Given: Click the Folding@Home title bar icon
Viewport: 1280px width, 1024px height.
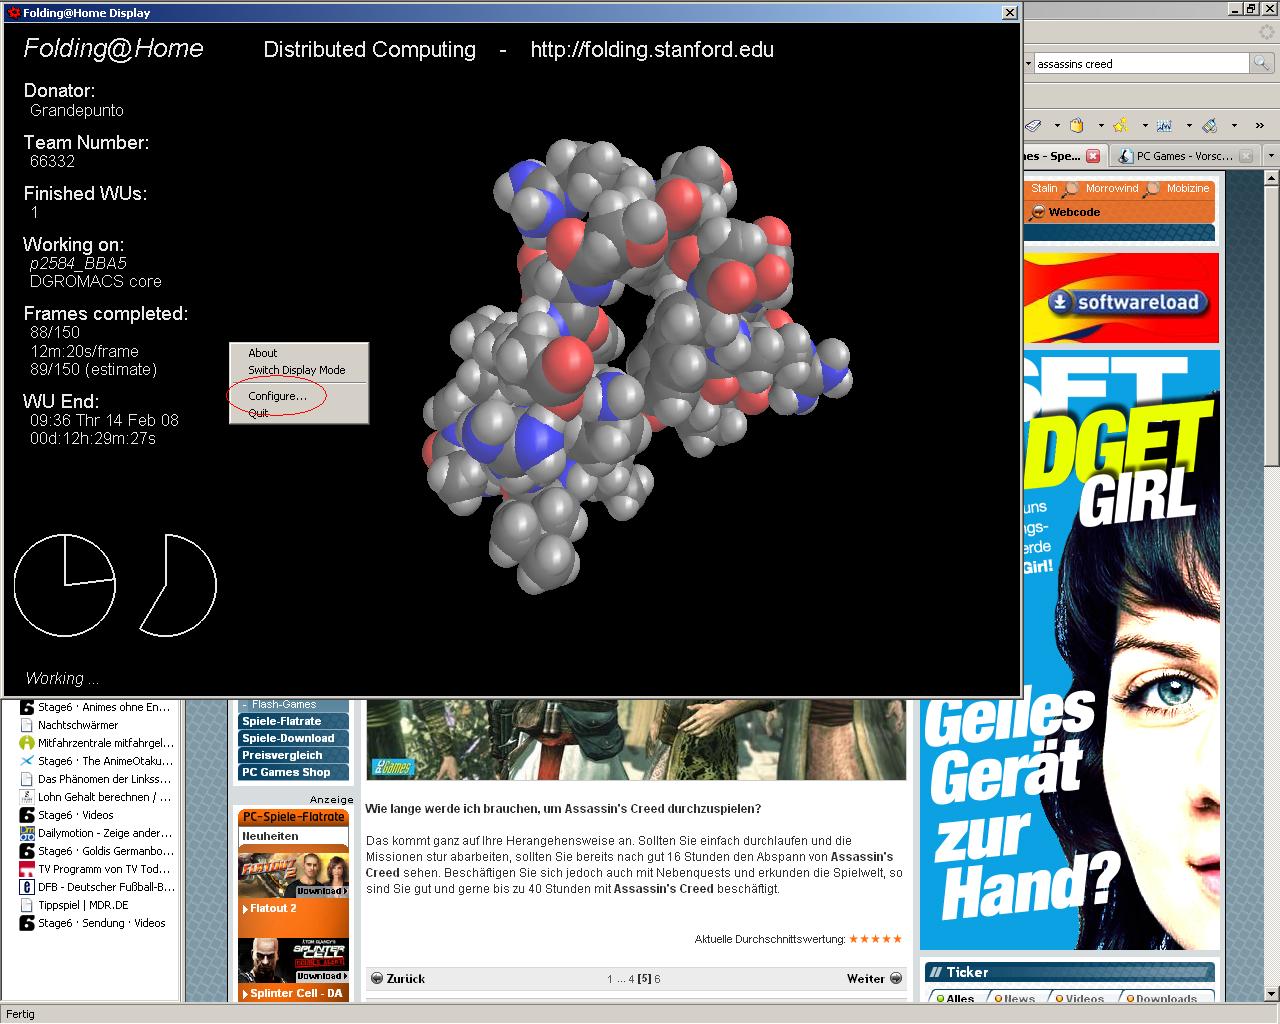Looking at the screenshot, I should 14,13.
